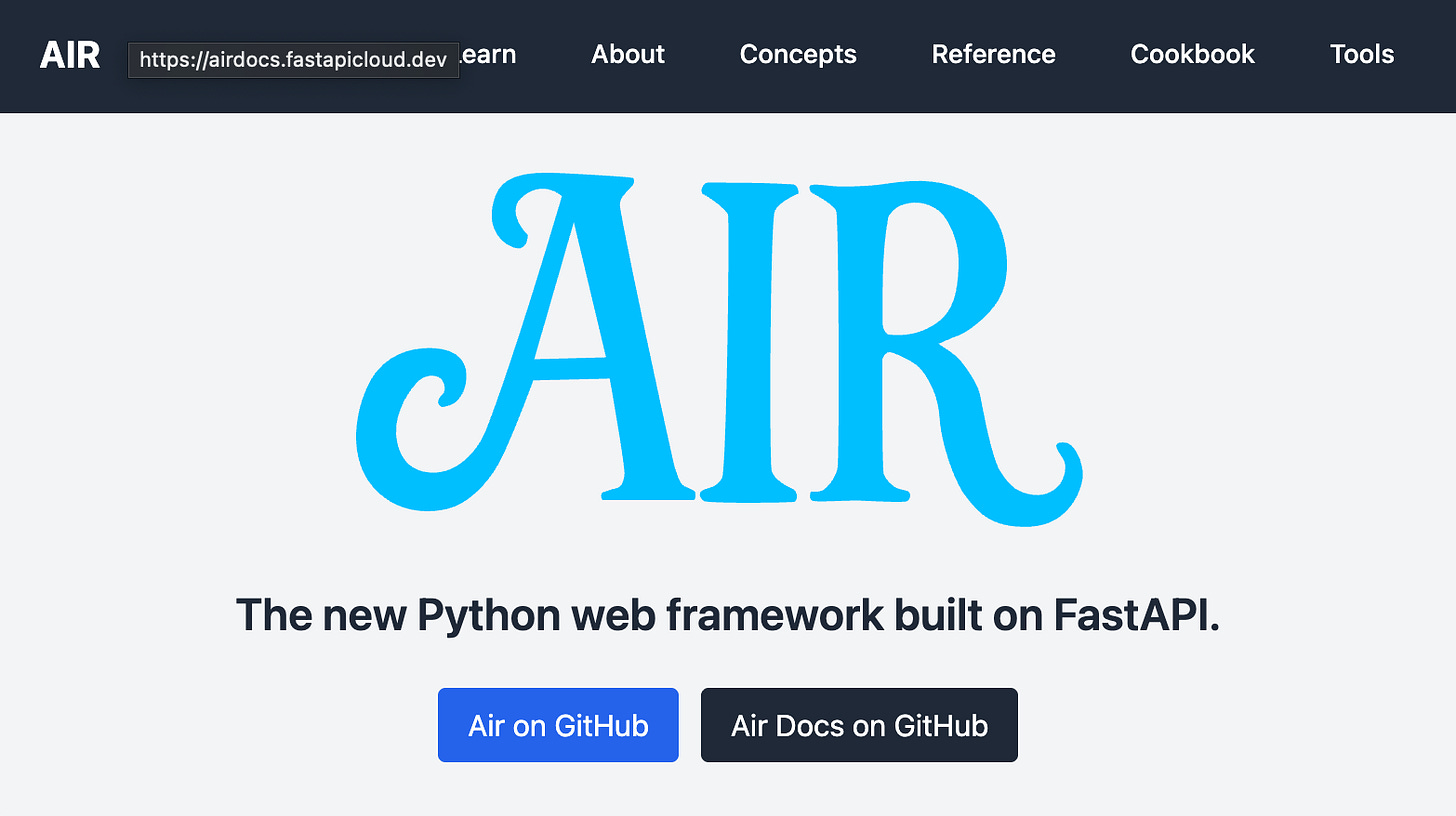The image size is (1456, 816).
Task: Navigate to the Cookbook page
Action: 1192,54
